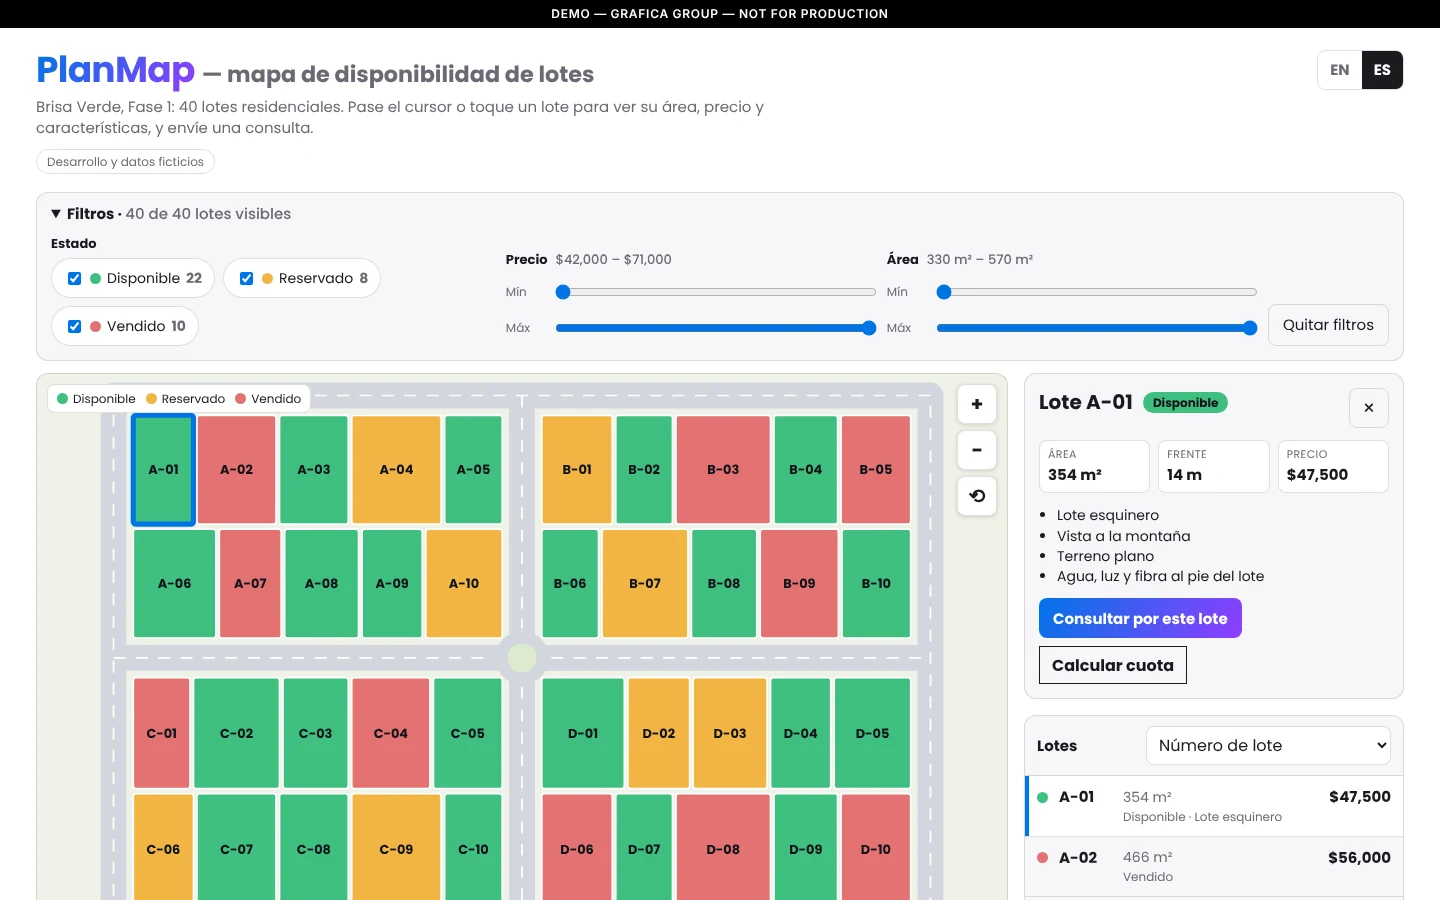
Task: Click the Desarrollo y datos ficticios tag
Action: (x=125, y=162)
